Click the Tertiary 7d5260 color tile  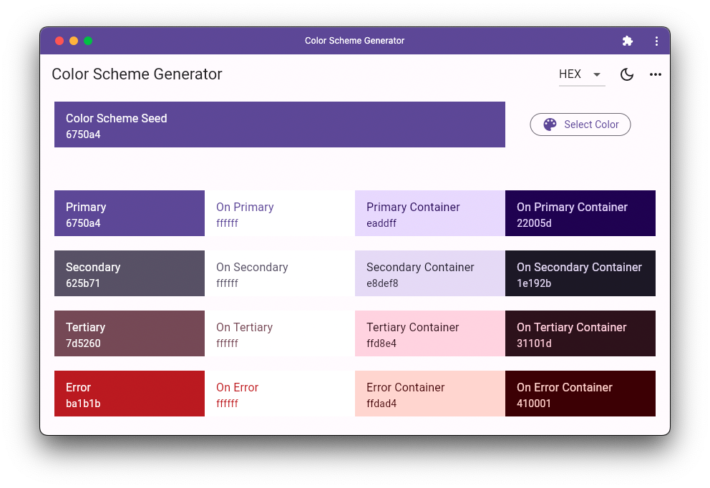coord(130,334)
